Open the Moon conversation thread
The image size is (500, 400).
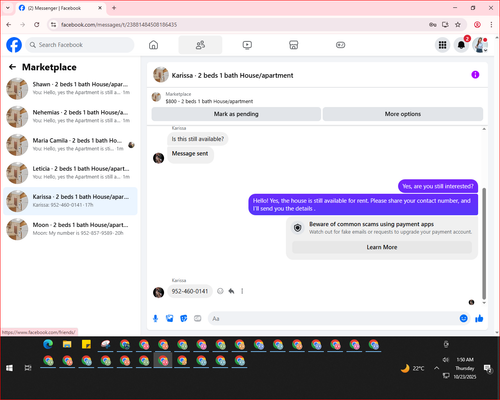[x=70, y=229]
